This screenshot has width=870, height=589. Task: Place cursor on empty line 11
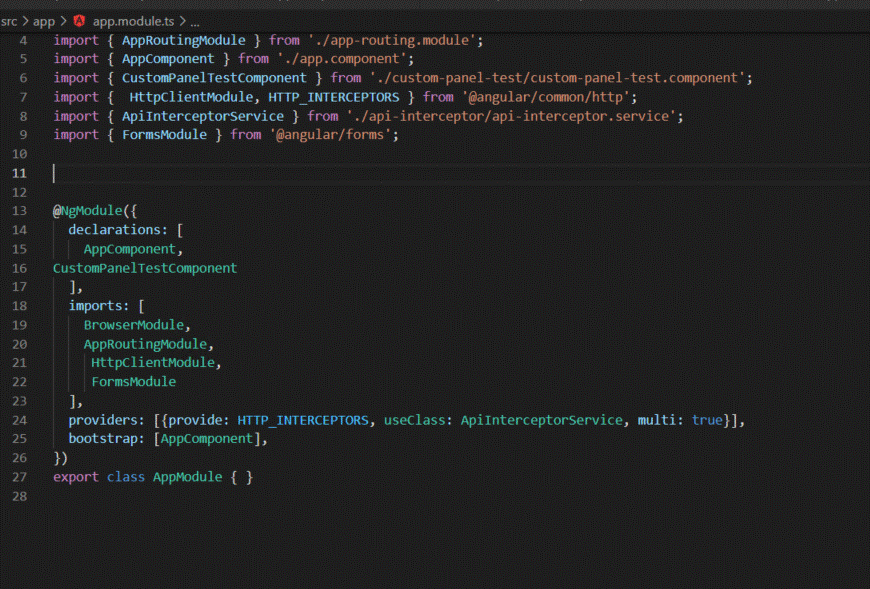tap(300, 173)
